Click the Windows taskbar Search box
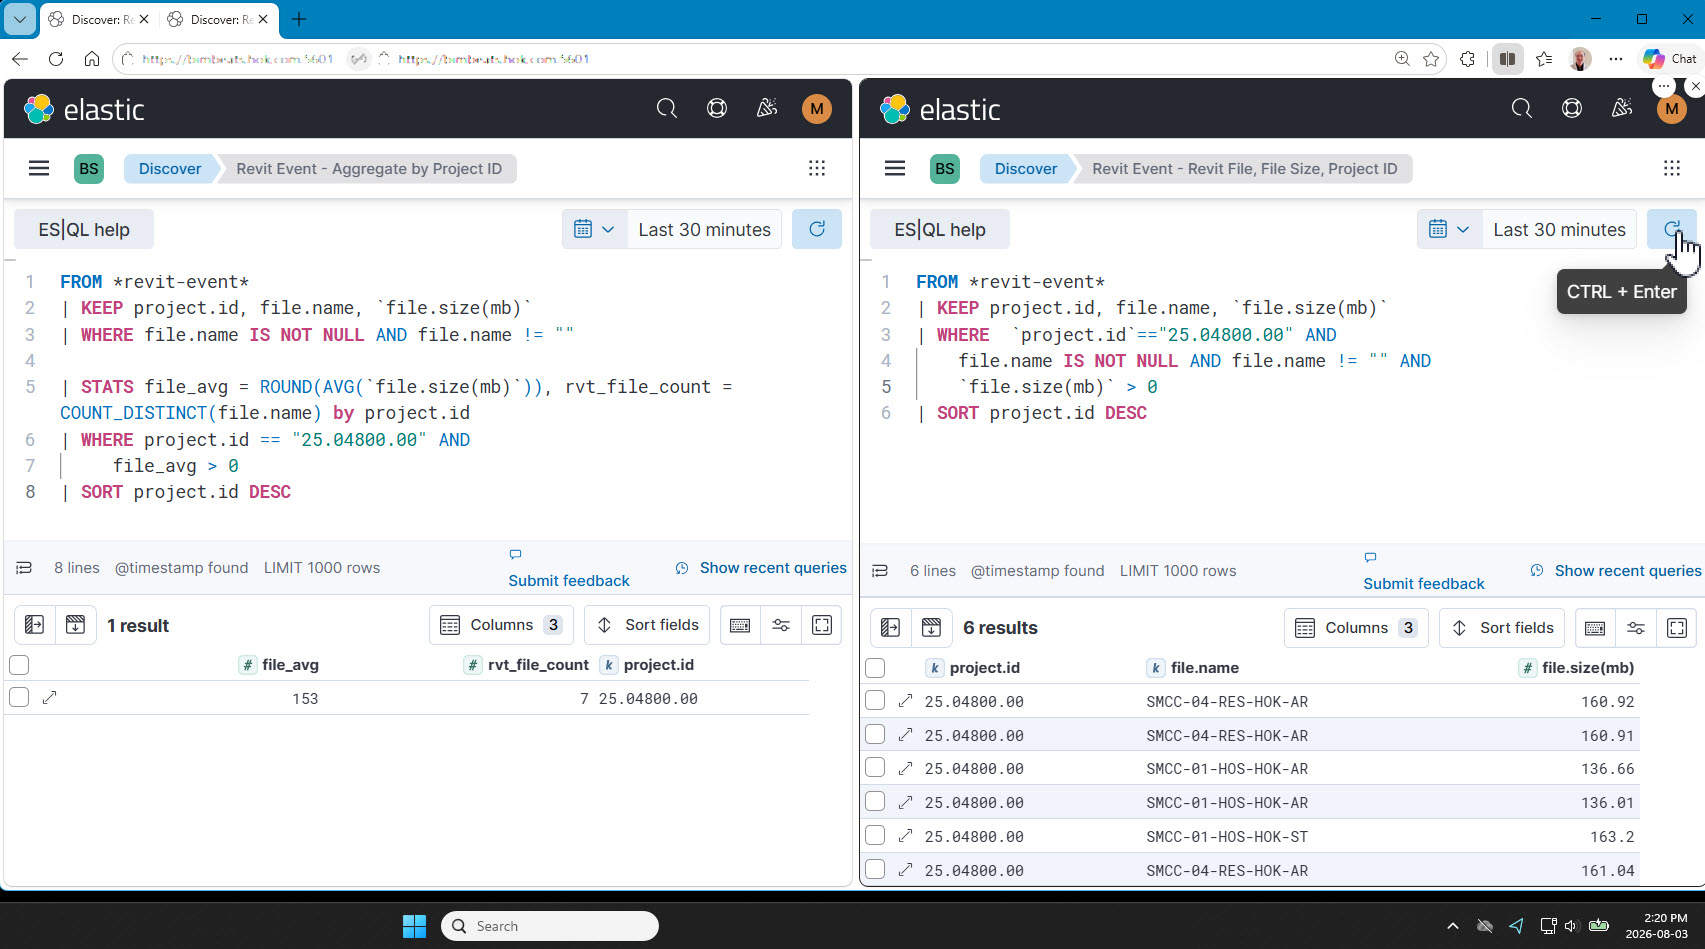The image size is (1705, 949). pyautogui.click(x=550, y=926)
